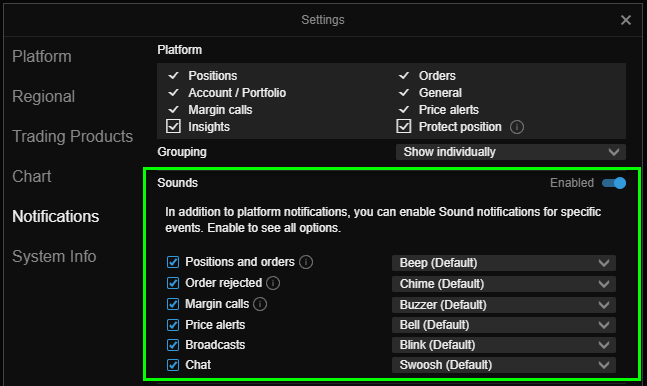The width and height of the screenshot is (647, 386).
Task: Open the Trading Products settings tab
Action: 73,137
